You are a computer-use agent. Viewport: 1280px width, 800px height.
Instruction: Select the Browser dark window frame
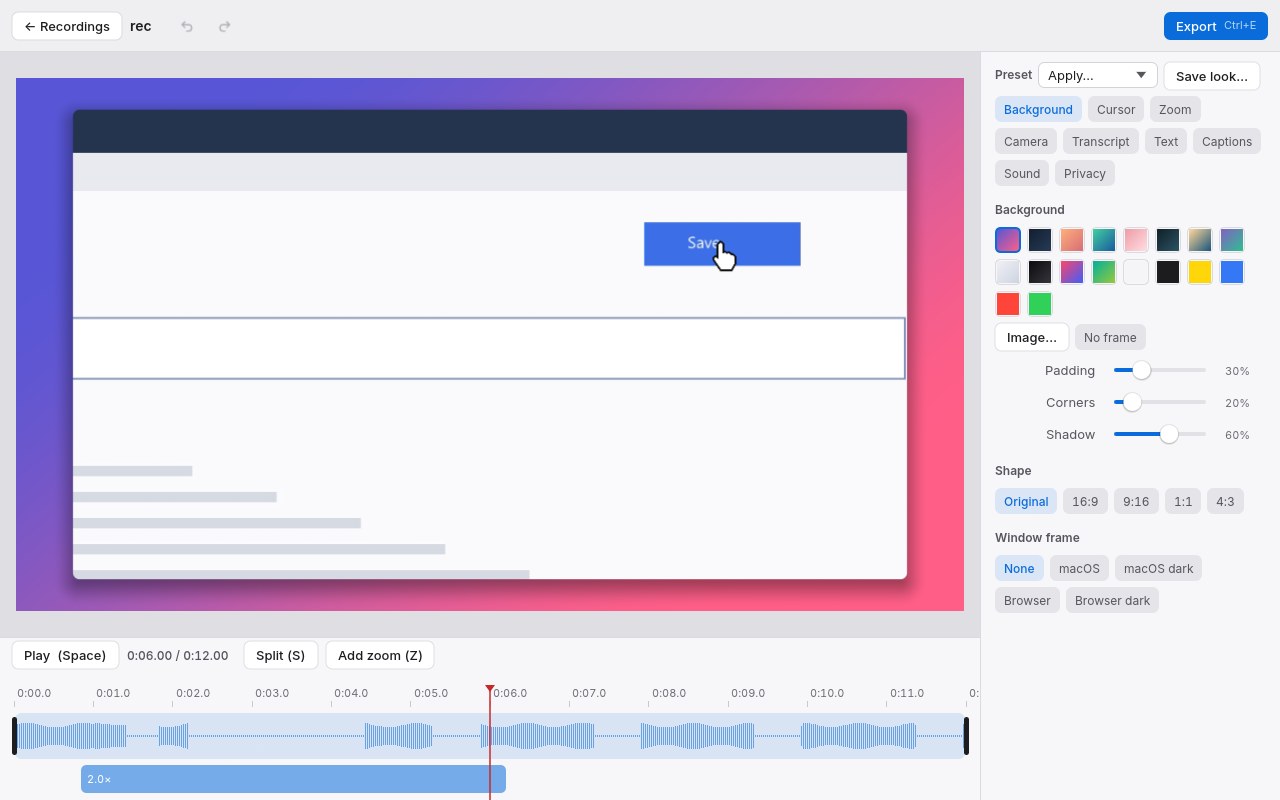pos(1112,600)
